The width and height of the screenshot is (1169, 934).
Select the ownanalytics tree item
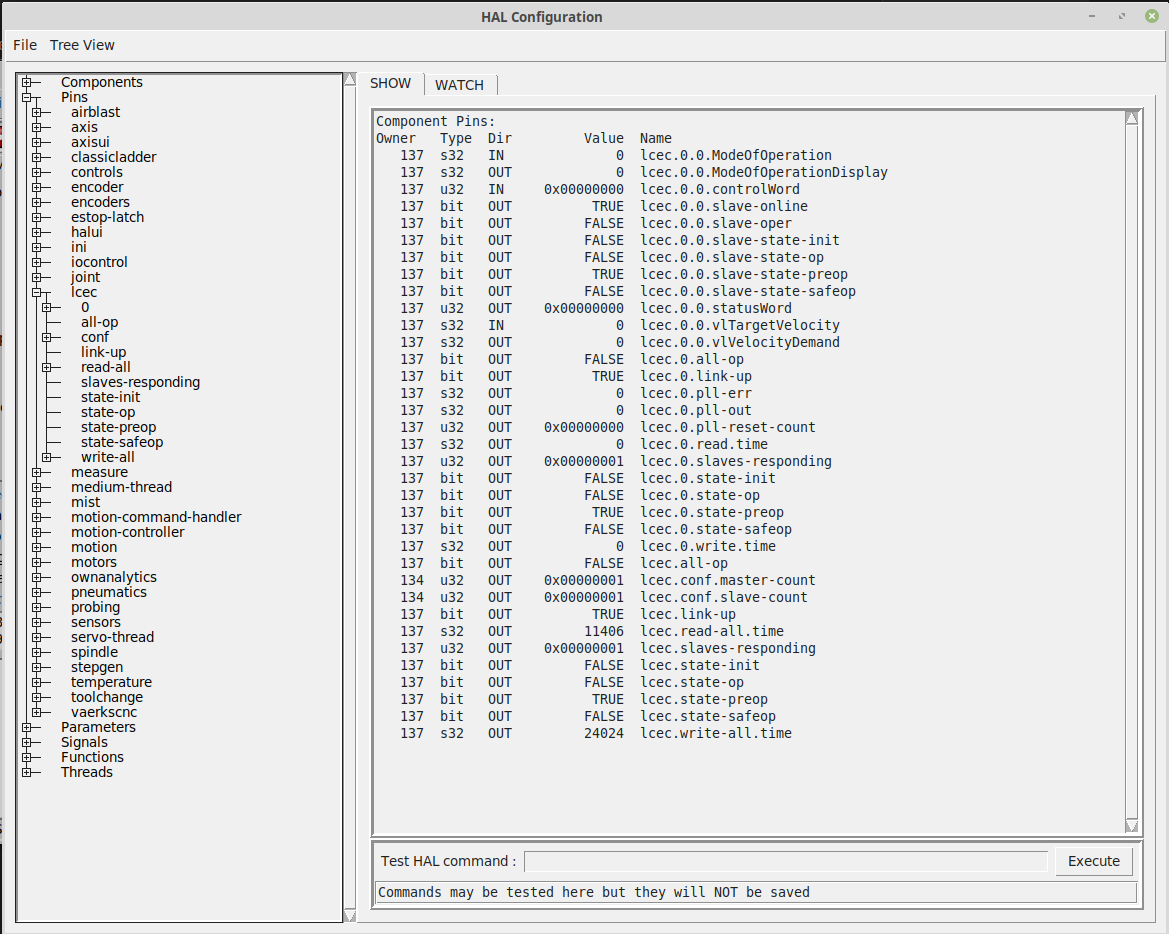click(x=113, y=577)
